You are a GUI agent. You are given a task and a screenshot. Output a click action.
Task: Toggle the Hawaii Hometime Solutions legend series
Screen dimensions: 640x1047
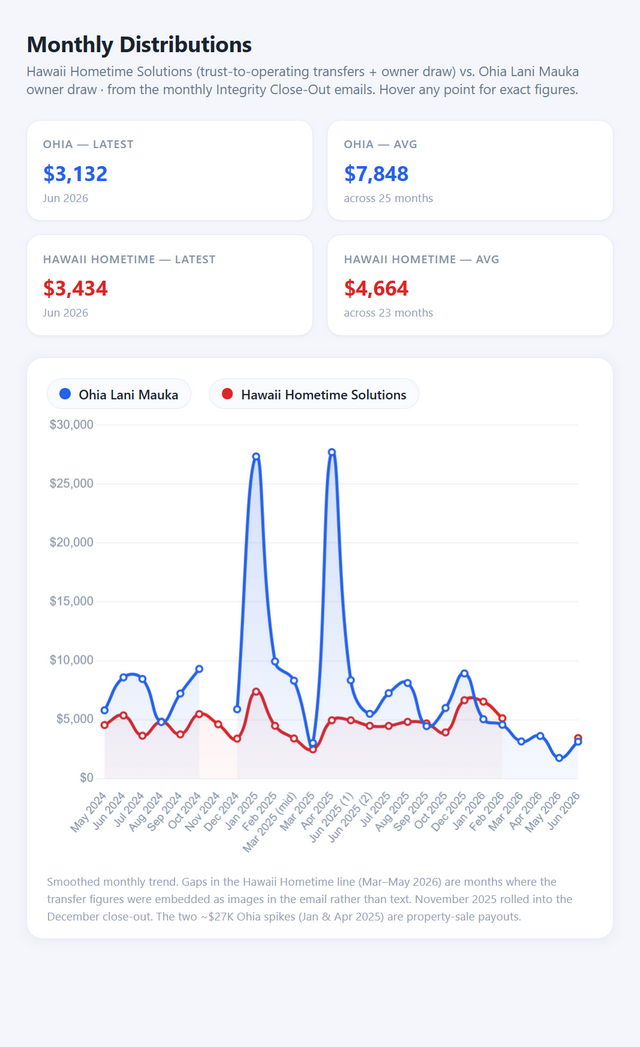(x=314, y=395)
